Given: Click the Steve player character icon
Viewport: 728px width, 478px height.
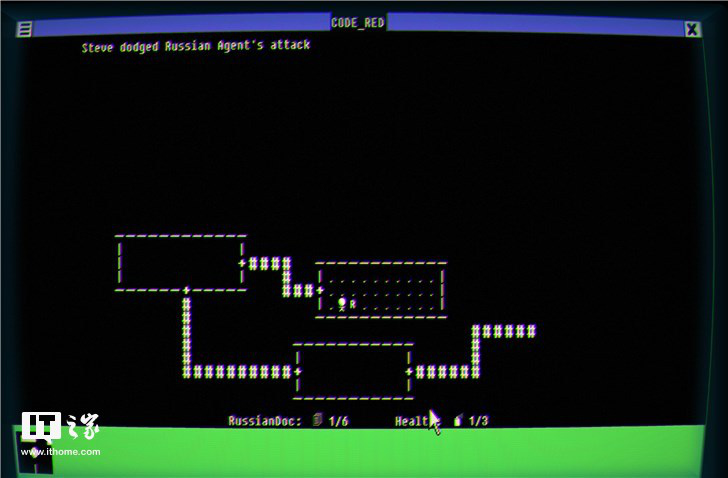Looking at the screenshot, I should coord(342,303).
